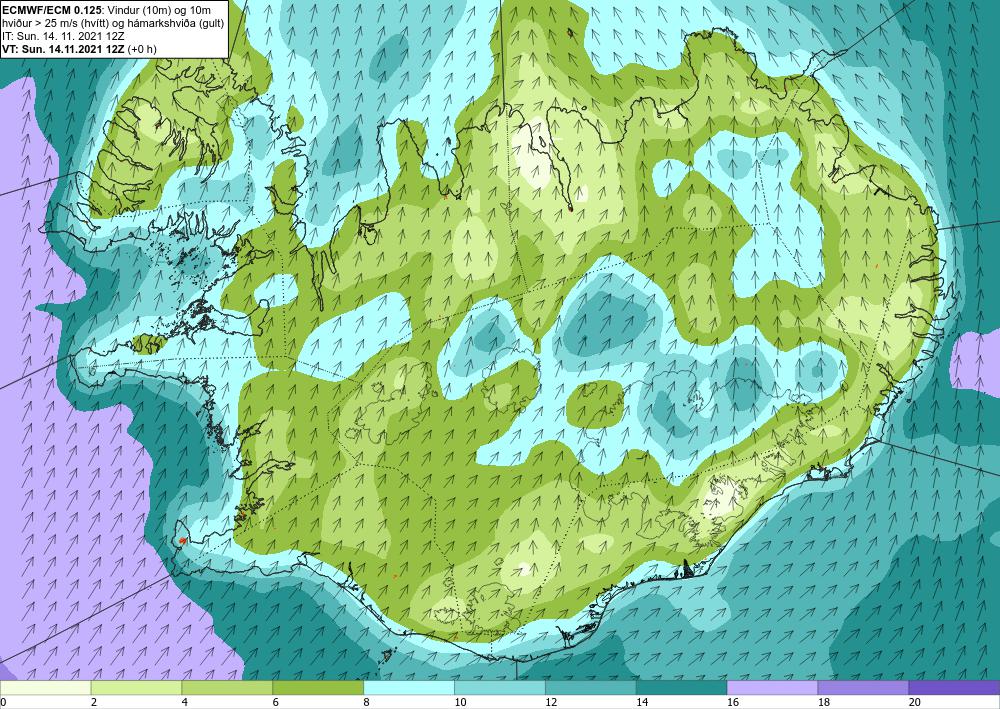The width and height of the screenshot is (1000, 709).
Task: Pick the green 4–6 m/s legend swatch
Action: 227,687
